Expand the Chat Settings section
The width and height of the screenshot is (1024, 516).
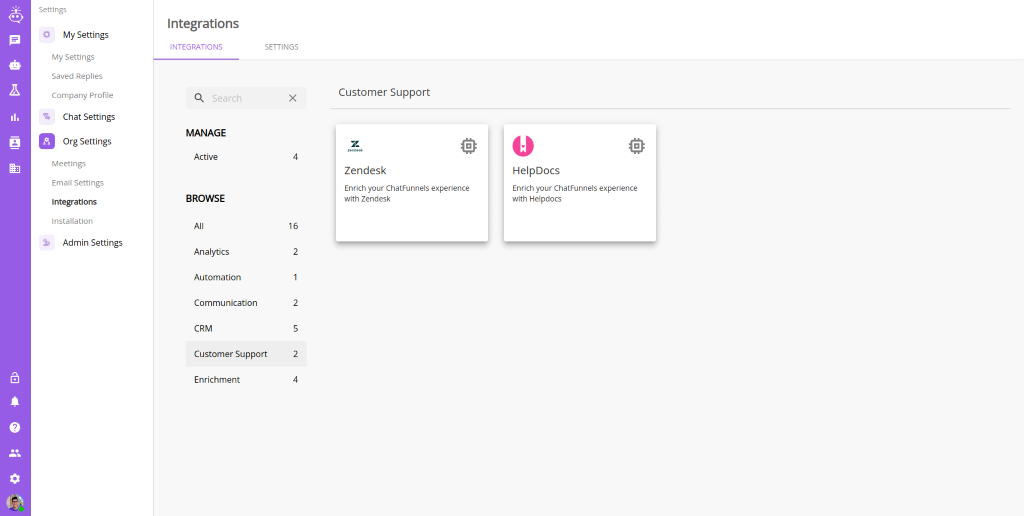pos(89,117)
